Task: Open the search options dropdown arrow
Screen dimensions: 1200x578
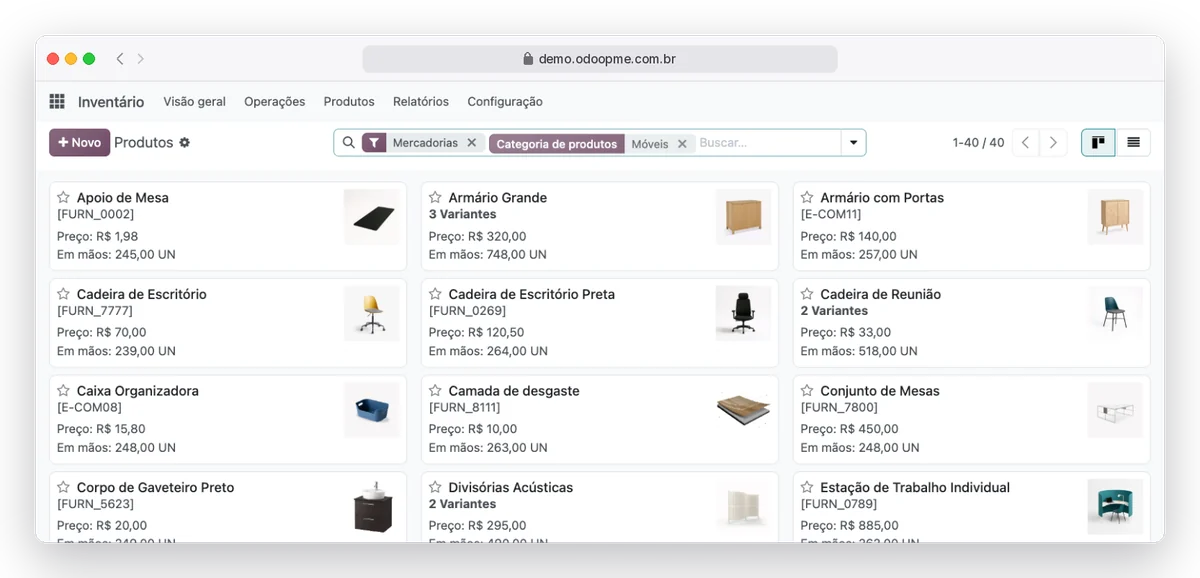Action: click(853, 143)
